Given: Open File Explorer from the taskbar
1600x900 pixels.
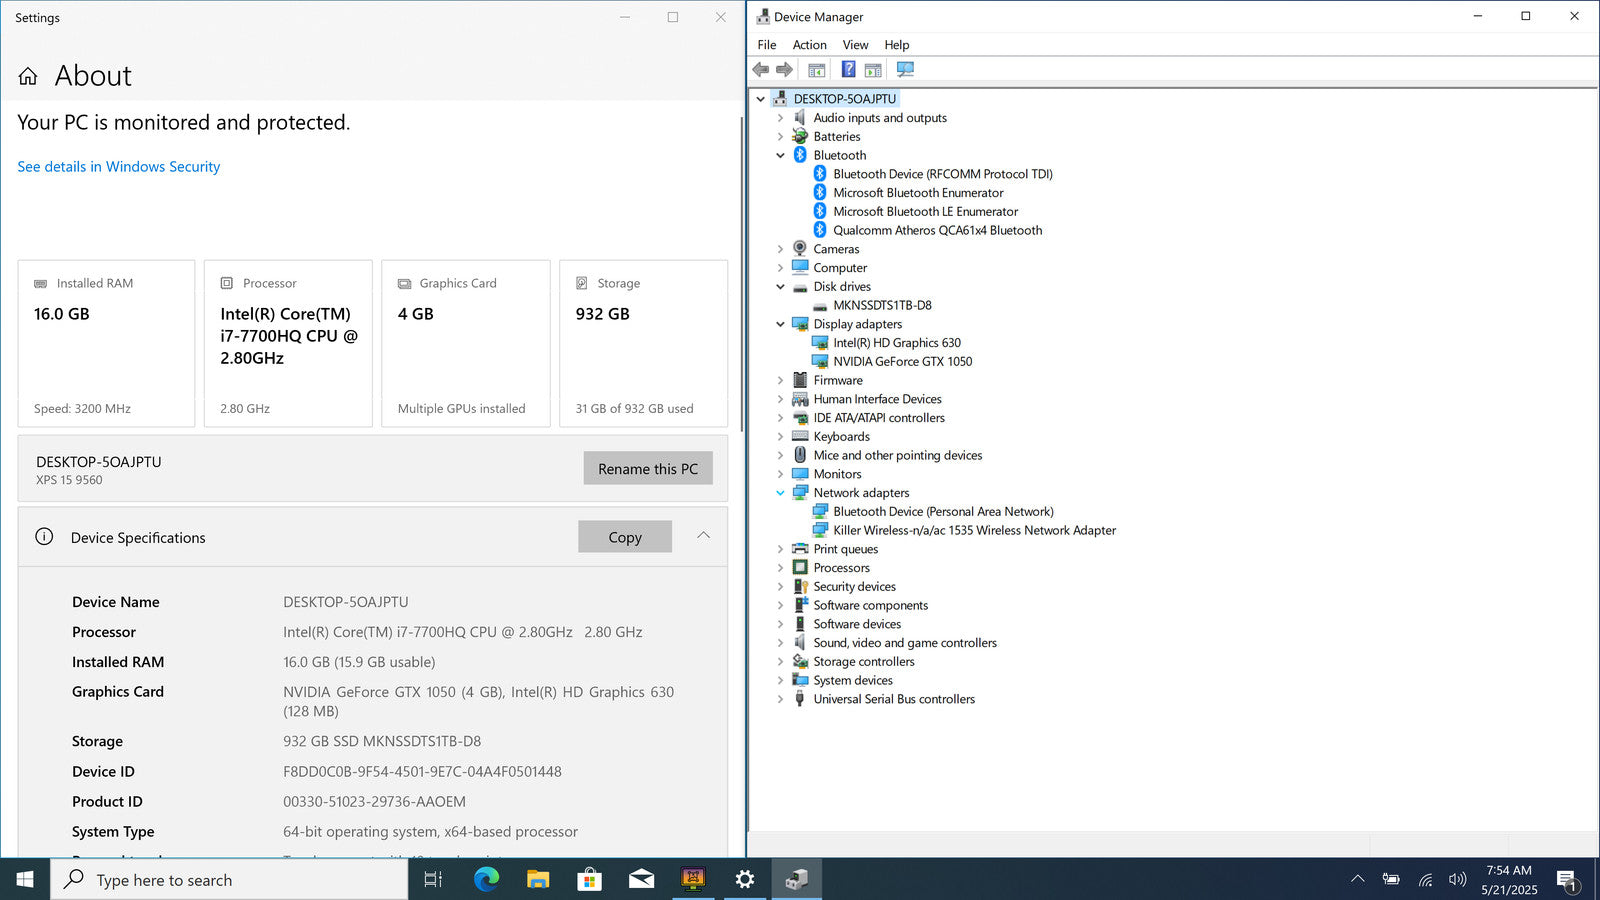Looking at the screenshot, I should [538, 879].
